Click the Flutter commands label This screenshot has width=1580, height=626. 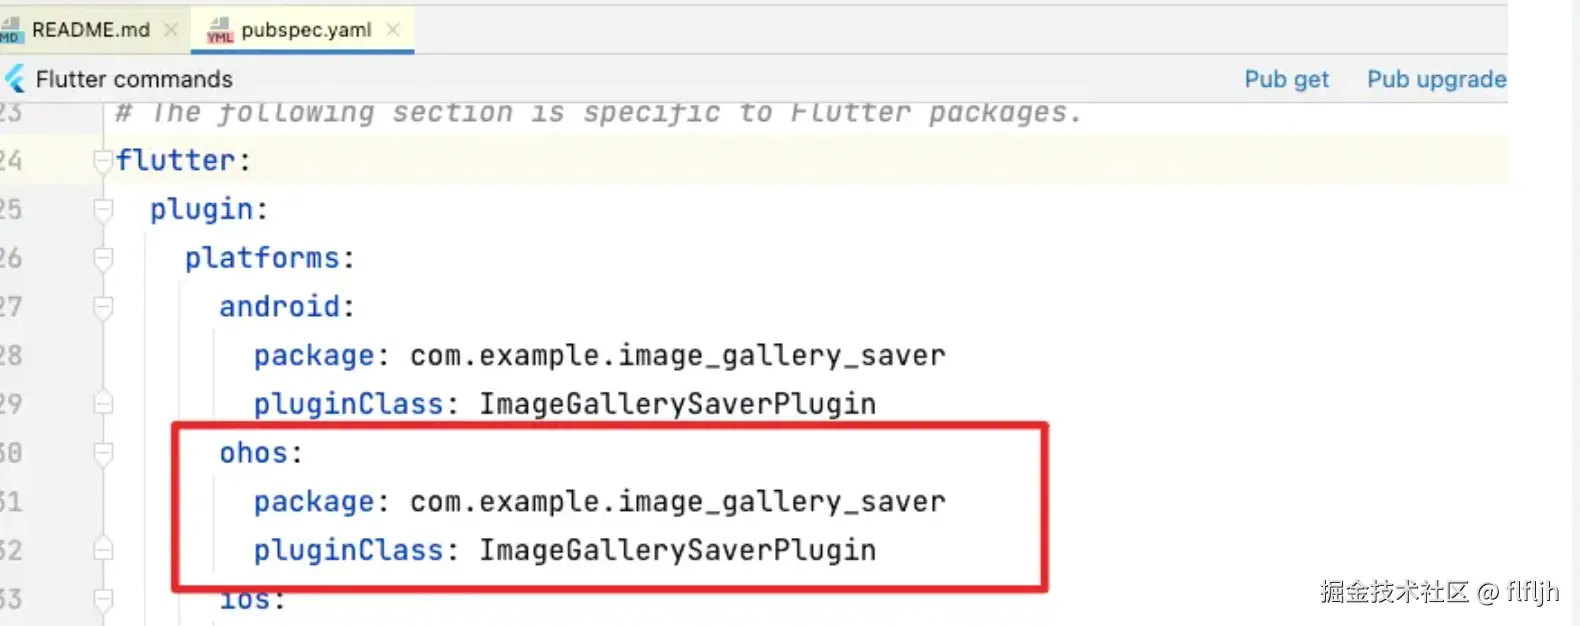pos(134,80)
